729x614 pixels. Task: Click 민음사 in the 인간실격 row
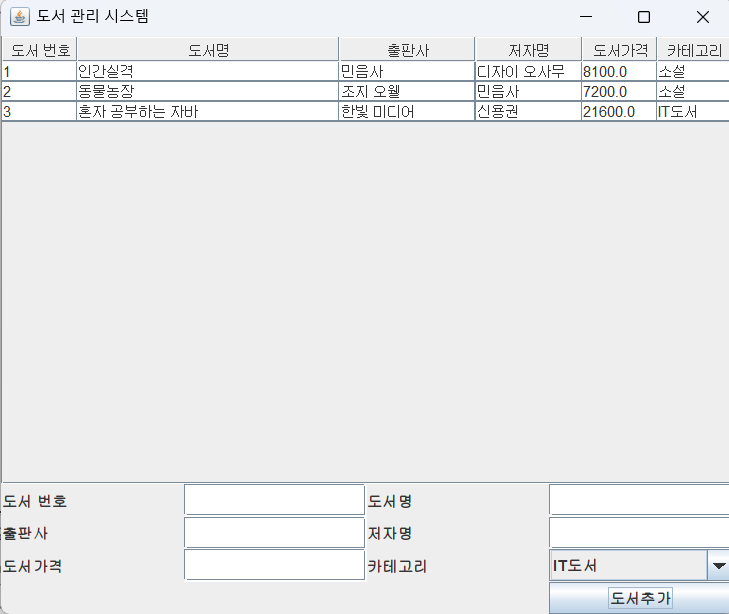(x=407, y=72)
